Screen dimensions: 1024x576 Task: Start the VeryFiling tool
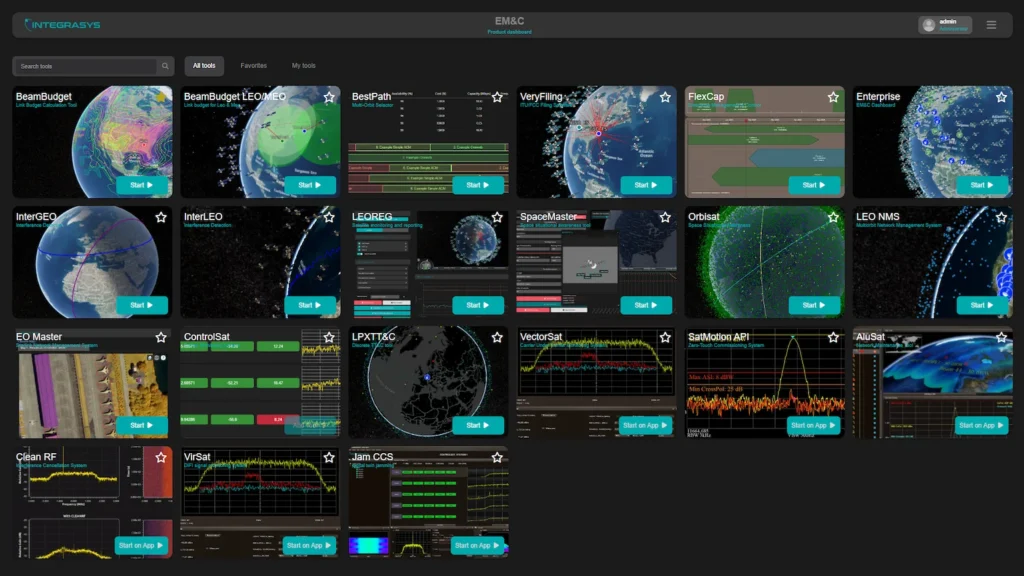(x=646, y=185)
